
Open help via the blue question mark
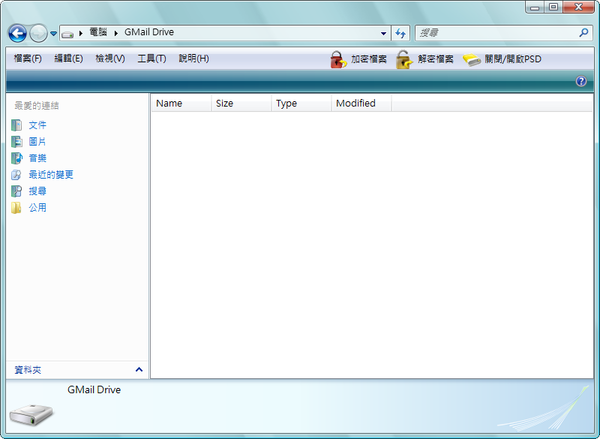coord(581,81)
